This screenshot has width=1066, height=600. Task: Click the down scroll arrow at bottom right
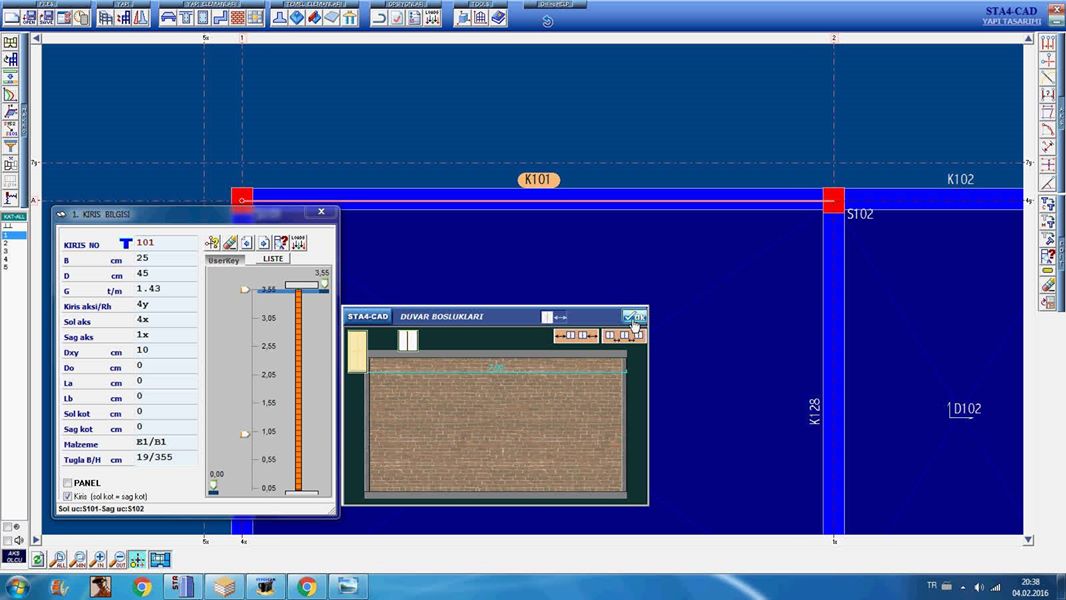point(1028,540)
